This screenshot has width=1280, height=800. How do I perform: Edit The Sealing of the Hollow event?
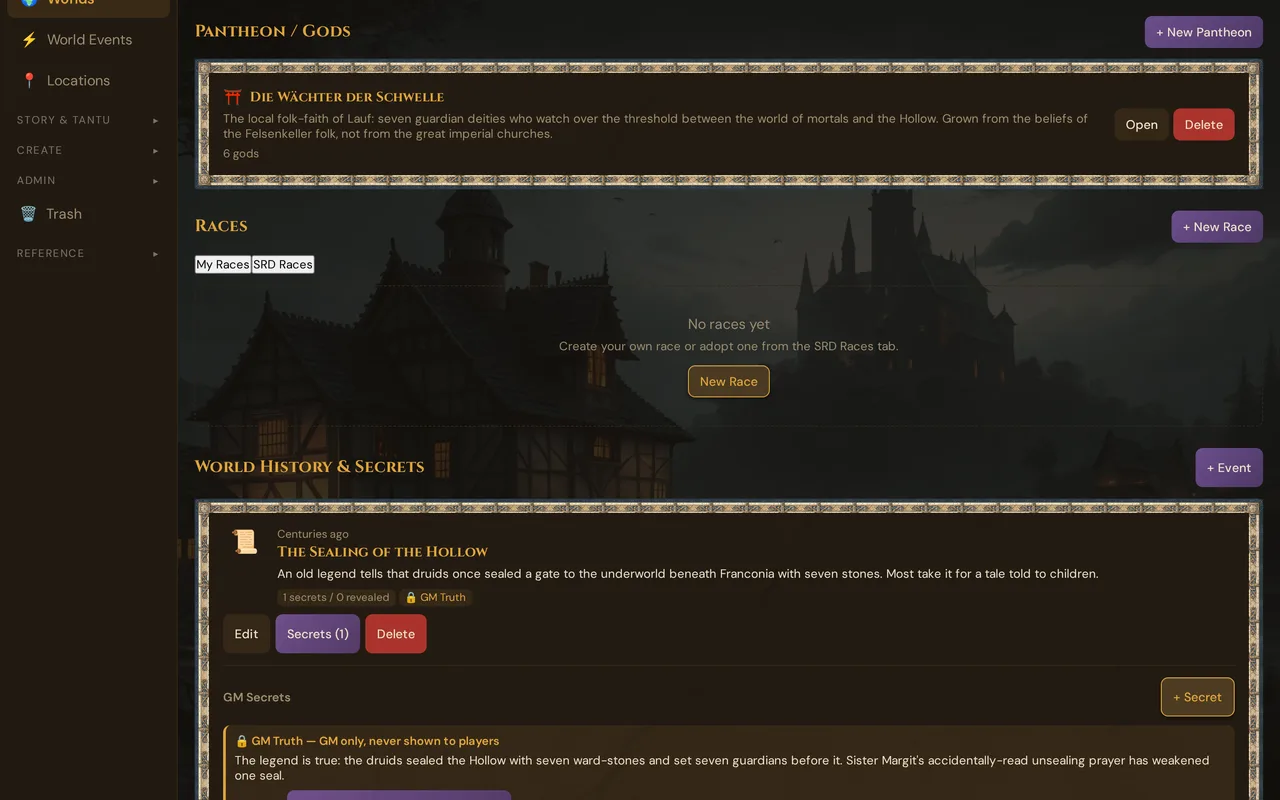(x=246, y=634)
